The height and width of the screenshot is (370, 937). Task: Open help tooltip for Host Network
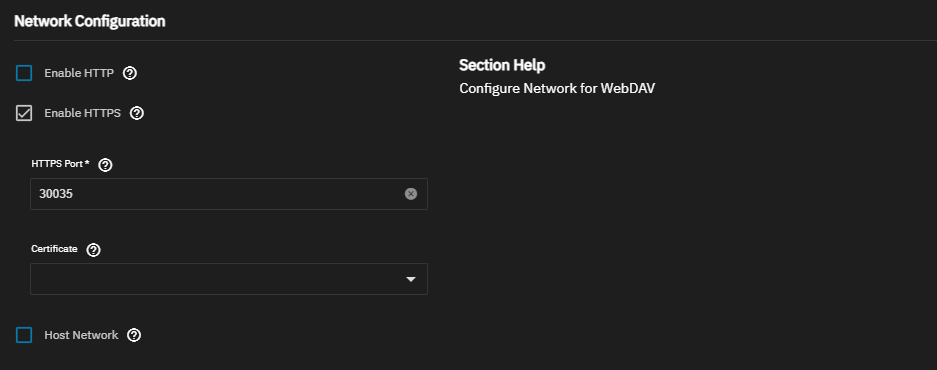134,335
